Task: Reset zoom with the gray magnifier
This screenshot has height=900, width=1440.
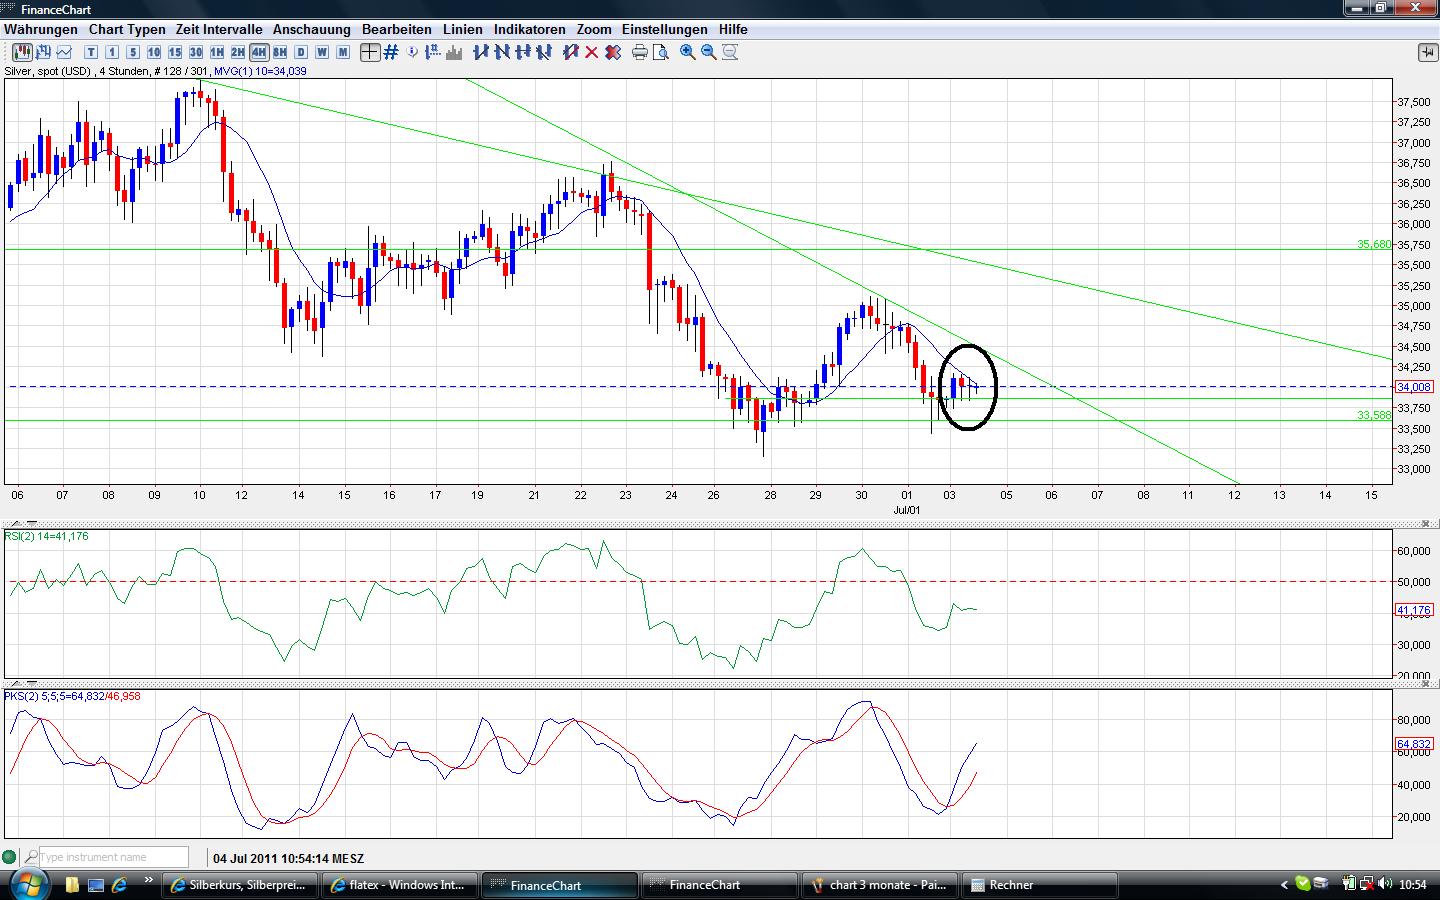Action: pos(730,52)
